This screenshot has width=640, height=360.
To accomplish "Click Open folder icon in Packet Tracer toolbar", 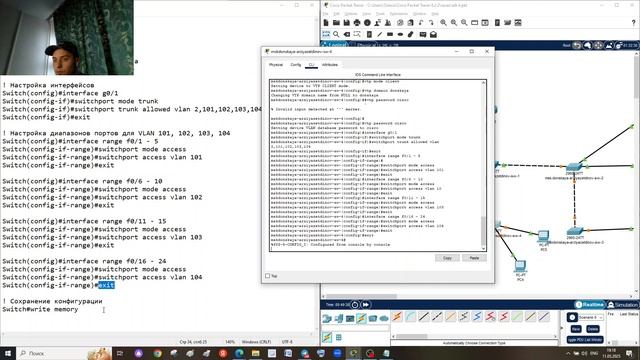I will (336, 23).
